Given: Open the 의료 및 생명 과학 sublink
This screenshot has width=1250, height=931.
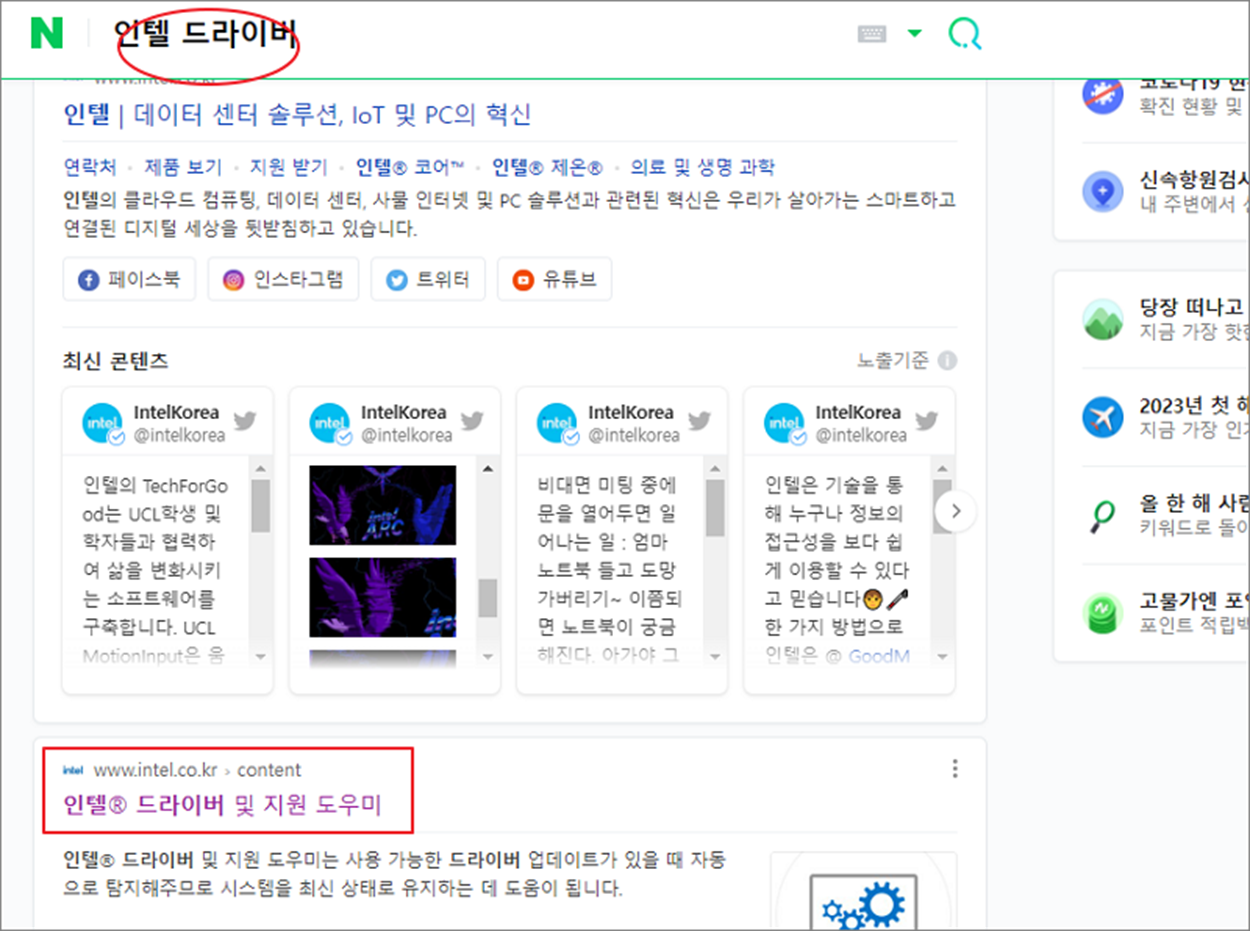Looking at the screenshot, I should coord(702,167).
